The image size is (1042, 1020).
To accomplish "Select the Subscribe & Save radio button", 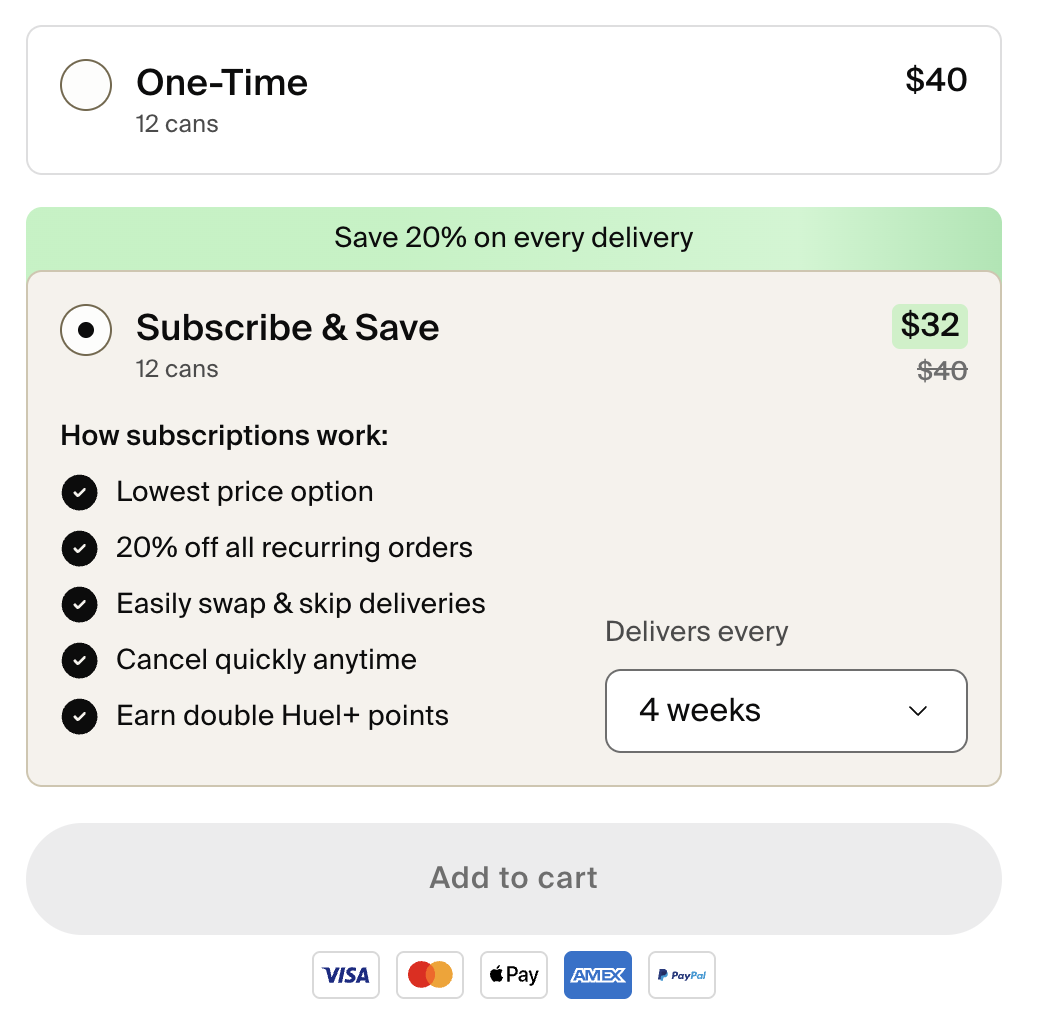I will [x=86, y=330].
